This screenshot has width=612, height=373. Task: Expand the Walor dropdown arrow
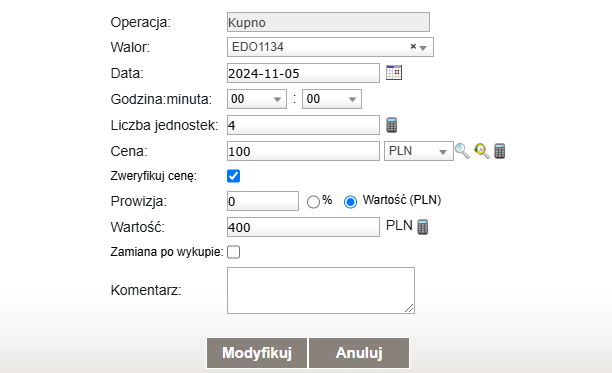[423, 48]
